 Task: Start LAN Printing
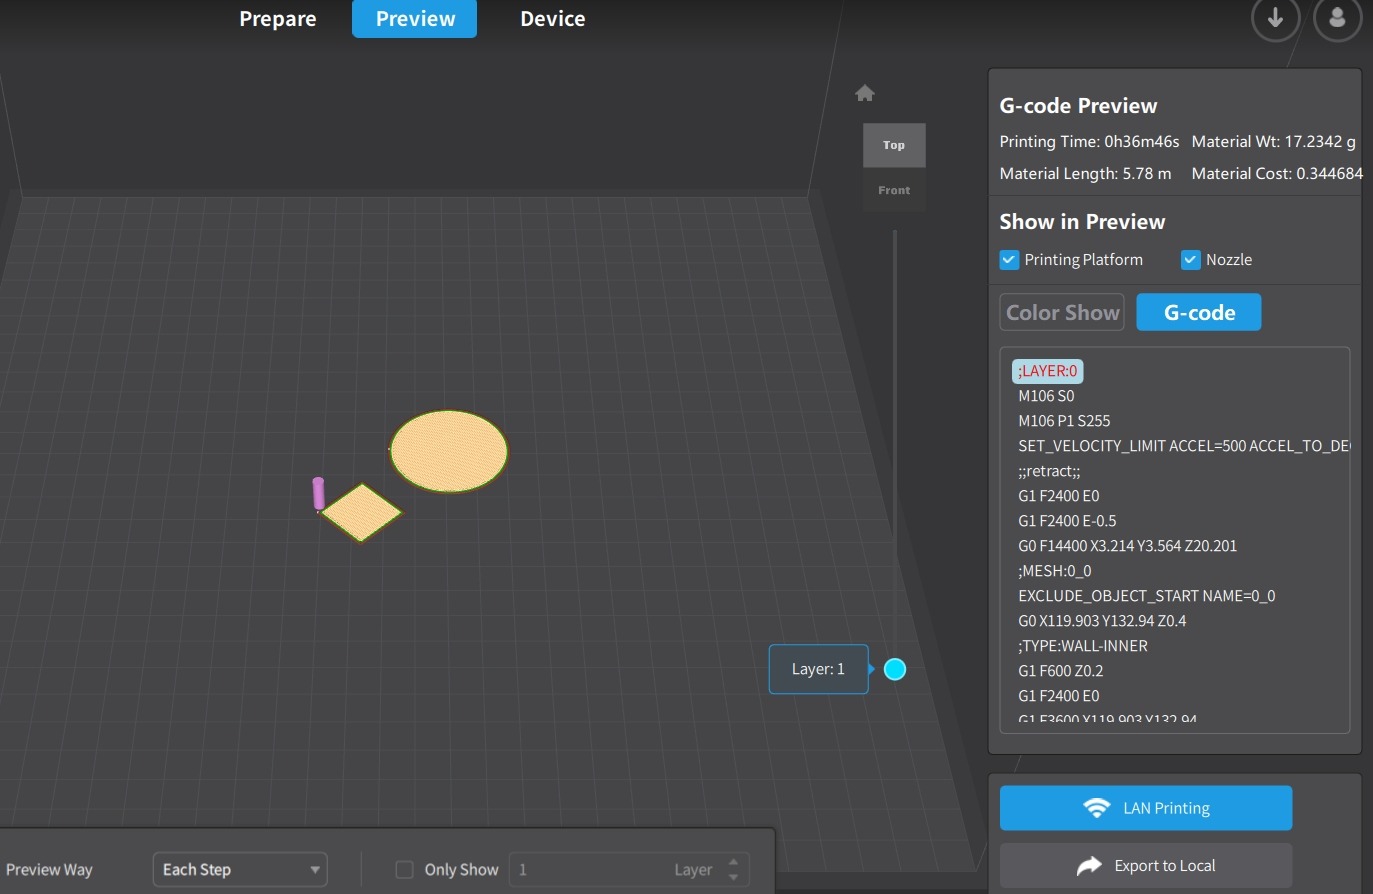[x=1145, y=808]
